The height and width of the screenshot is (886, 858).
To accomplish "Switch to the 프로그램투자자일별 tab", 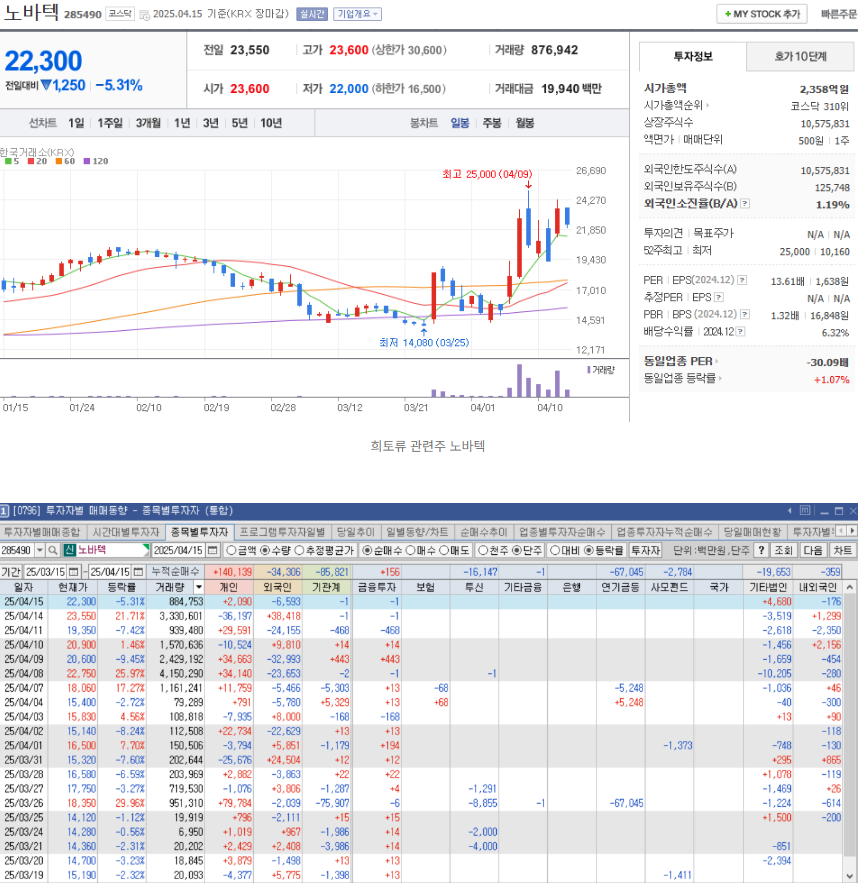I will pyautogui.click(x=282, y=532).
